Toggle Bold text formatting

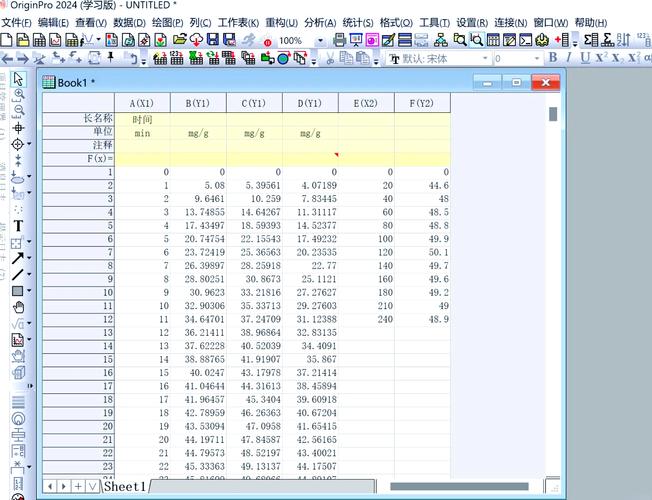551,58
